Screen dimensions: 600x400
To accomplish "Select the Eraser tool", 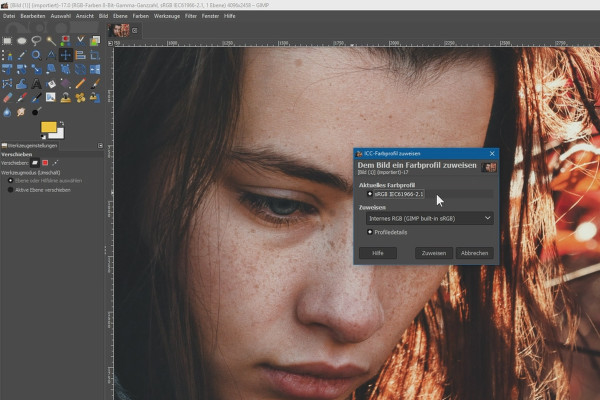I will point(7,98).
